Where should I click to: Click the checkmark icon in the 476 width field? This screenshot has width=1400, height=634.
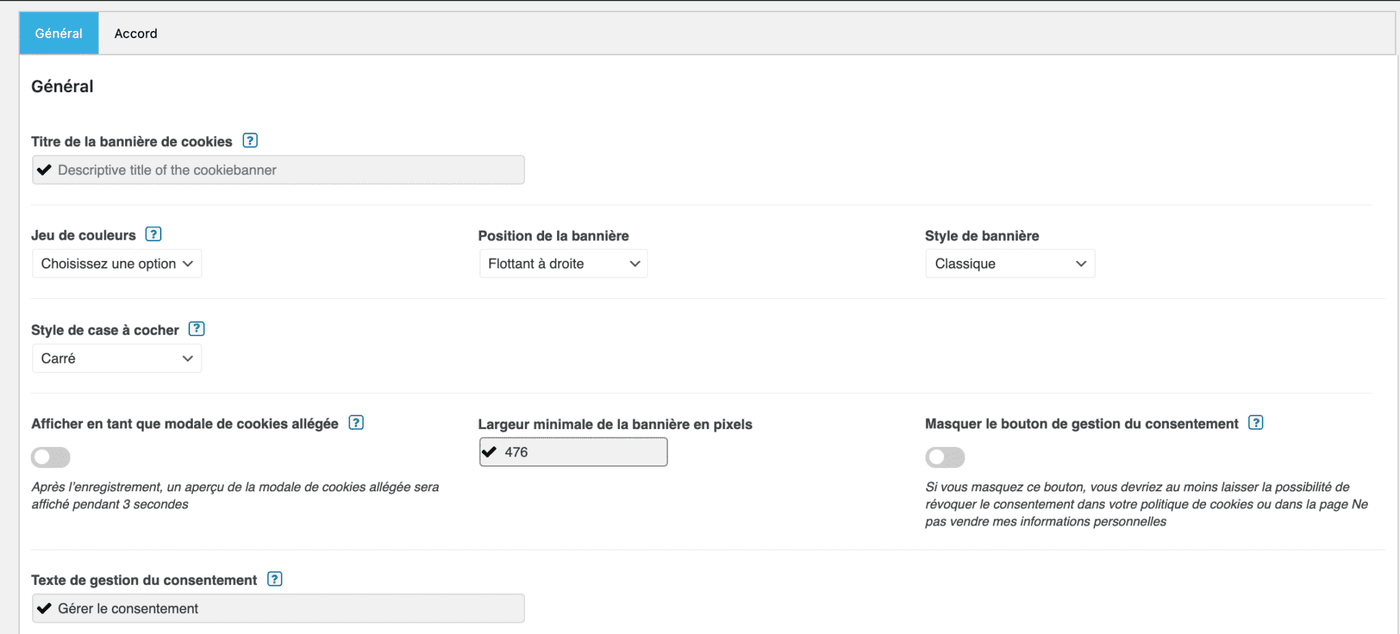489,452
